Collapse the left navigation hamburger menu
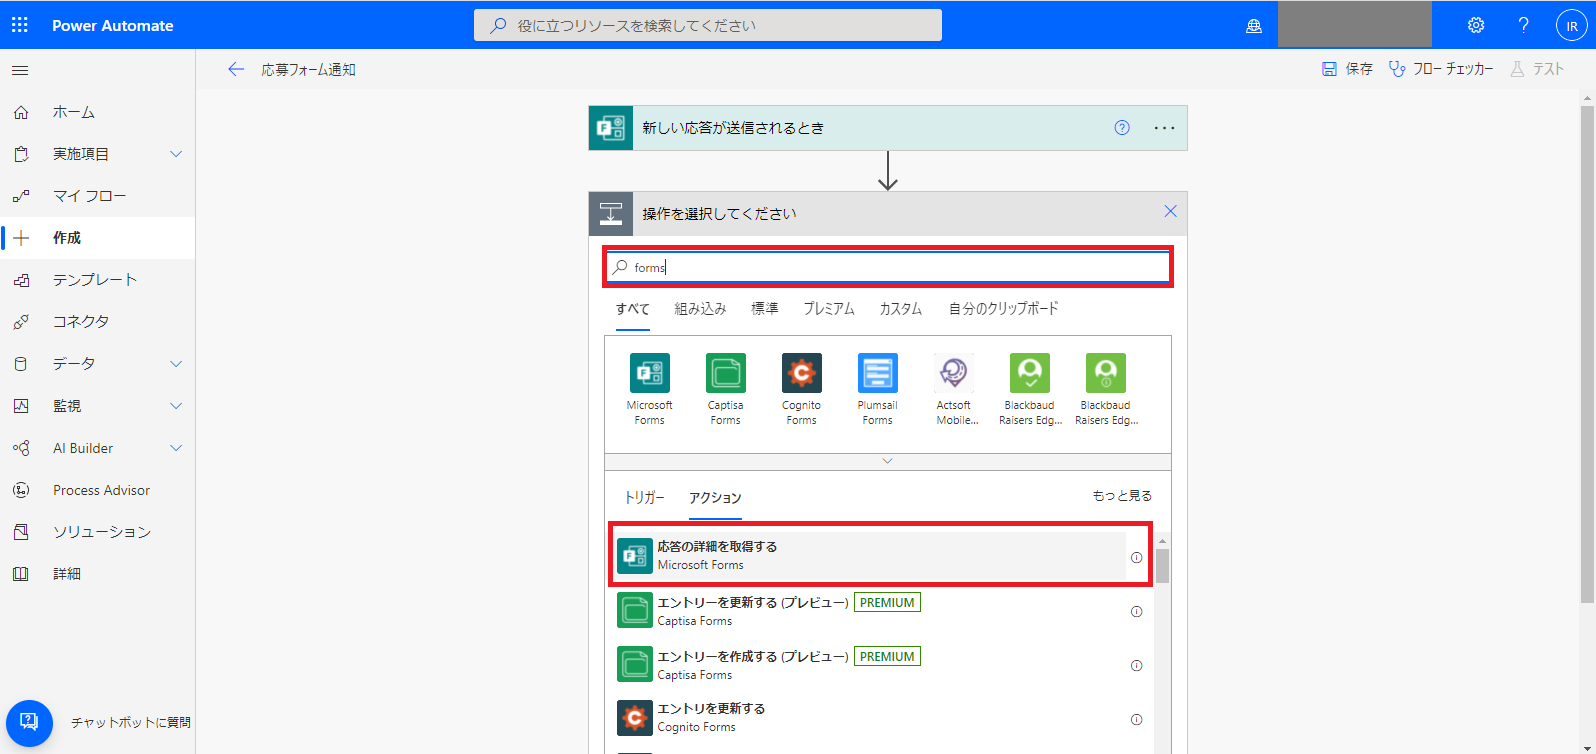Viewport: 1596px width, 754px height. pos(20,70)
